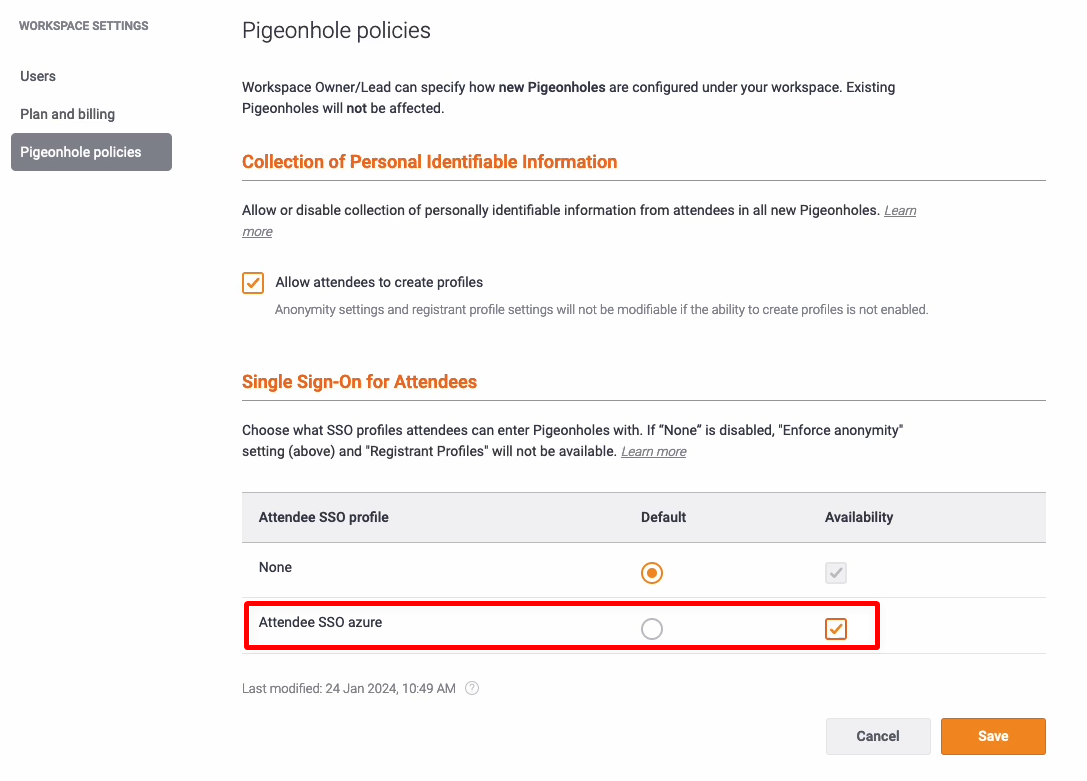Screen dimensions: 1087x781
Task: Click Allow attendees to create profiles label
Action: click(x=379, y=283)
